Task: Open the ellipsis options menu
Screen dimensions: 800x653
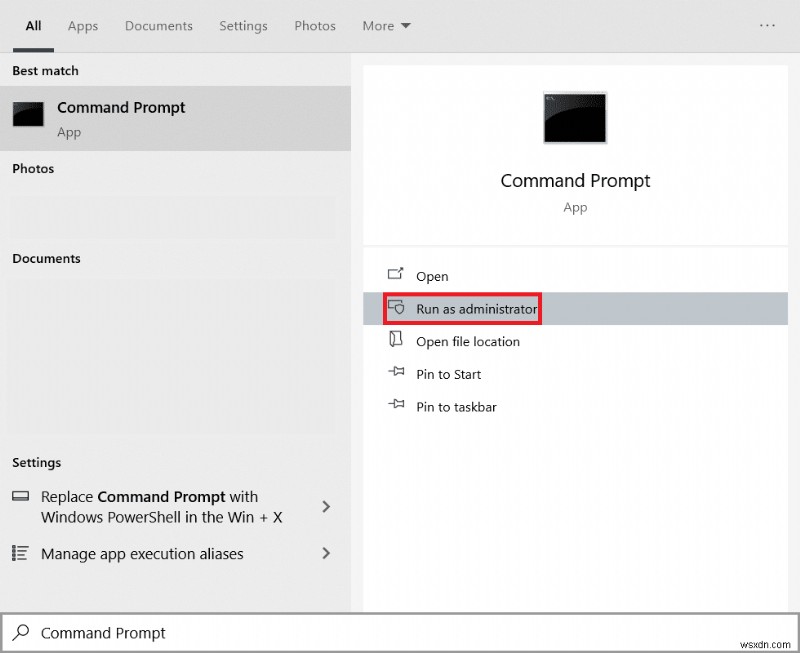Action: (768, 26)
